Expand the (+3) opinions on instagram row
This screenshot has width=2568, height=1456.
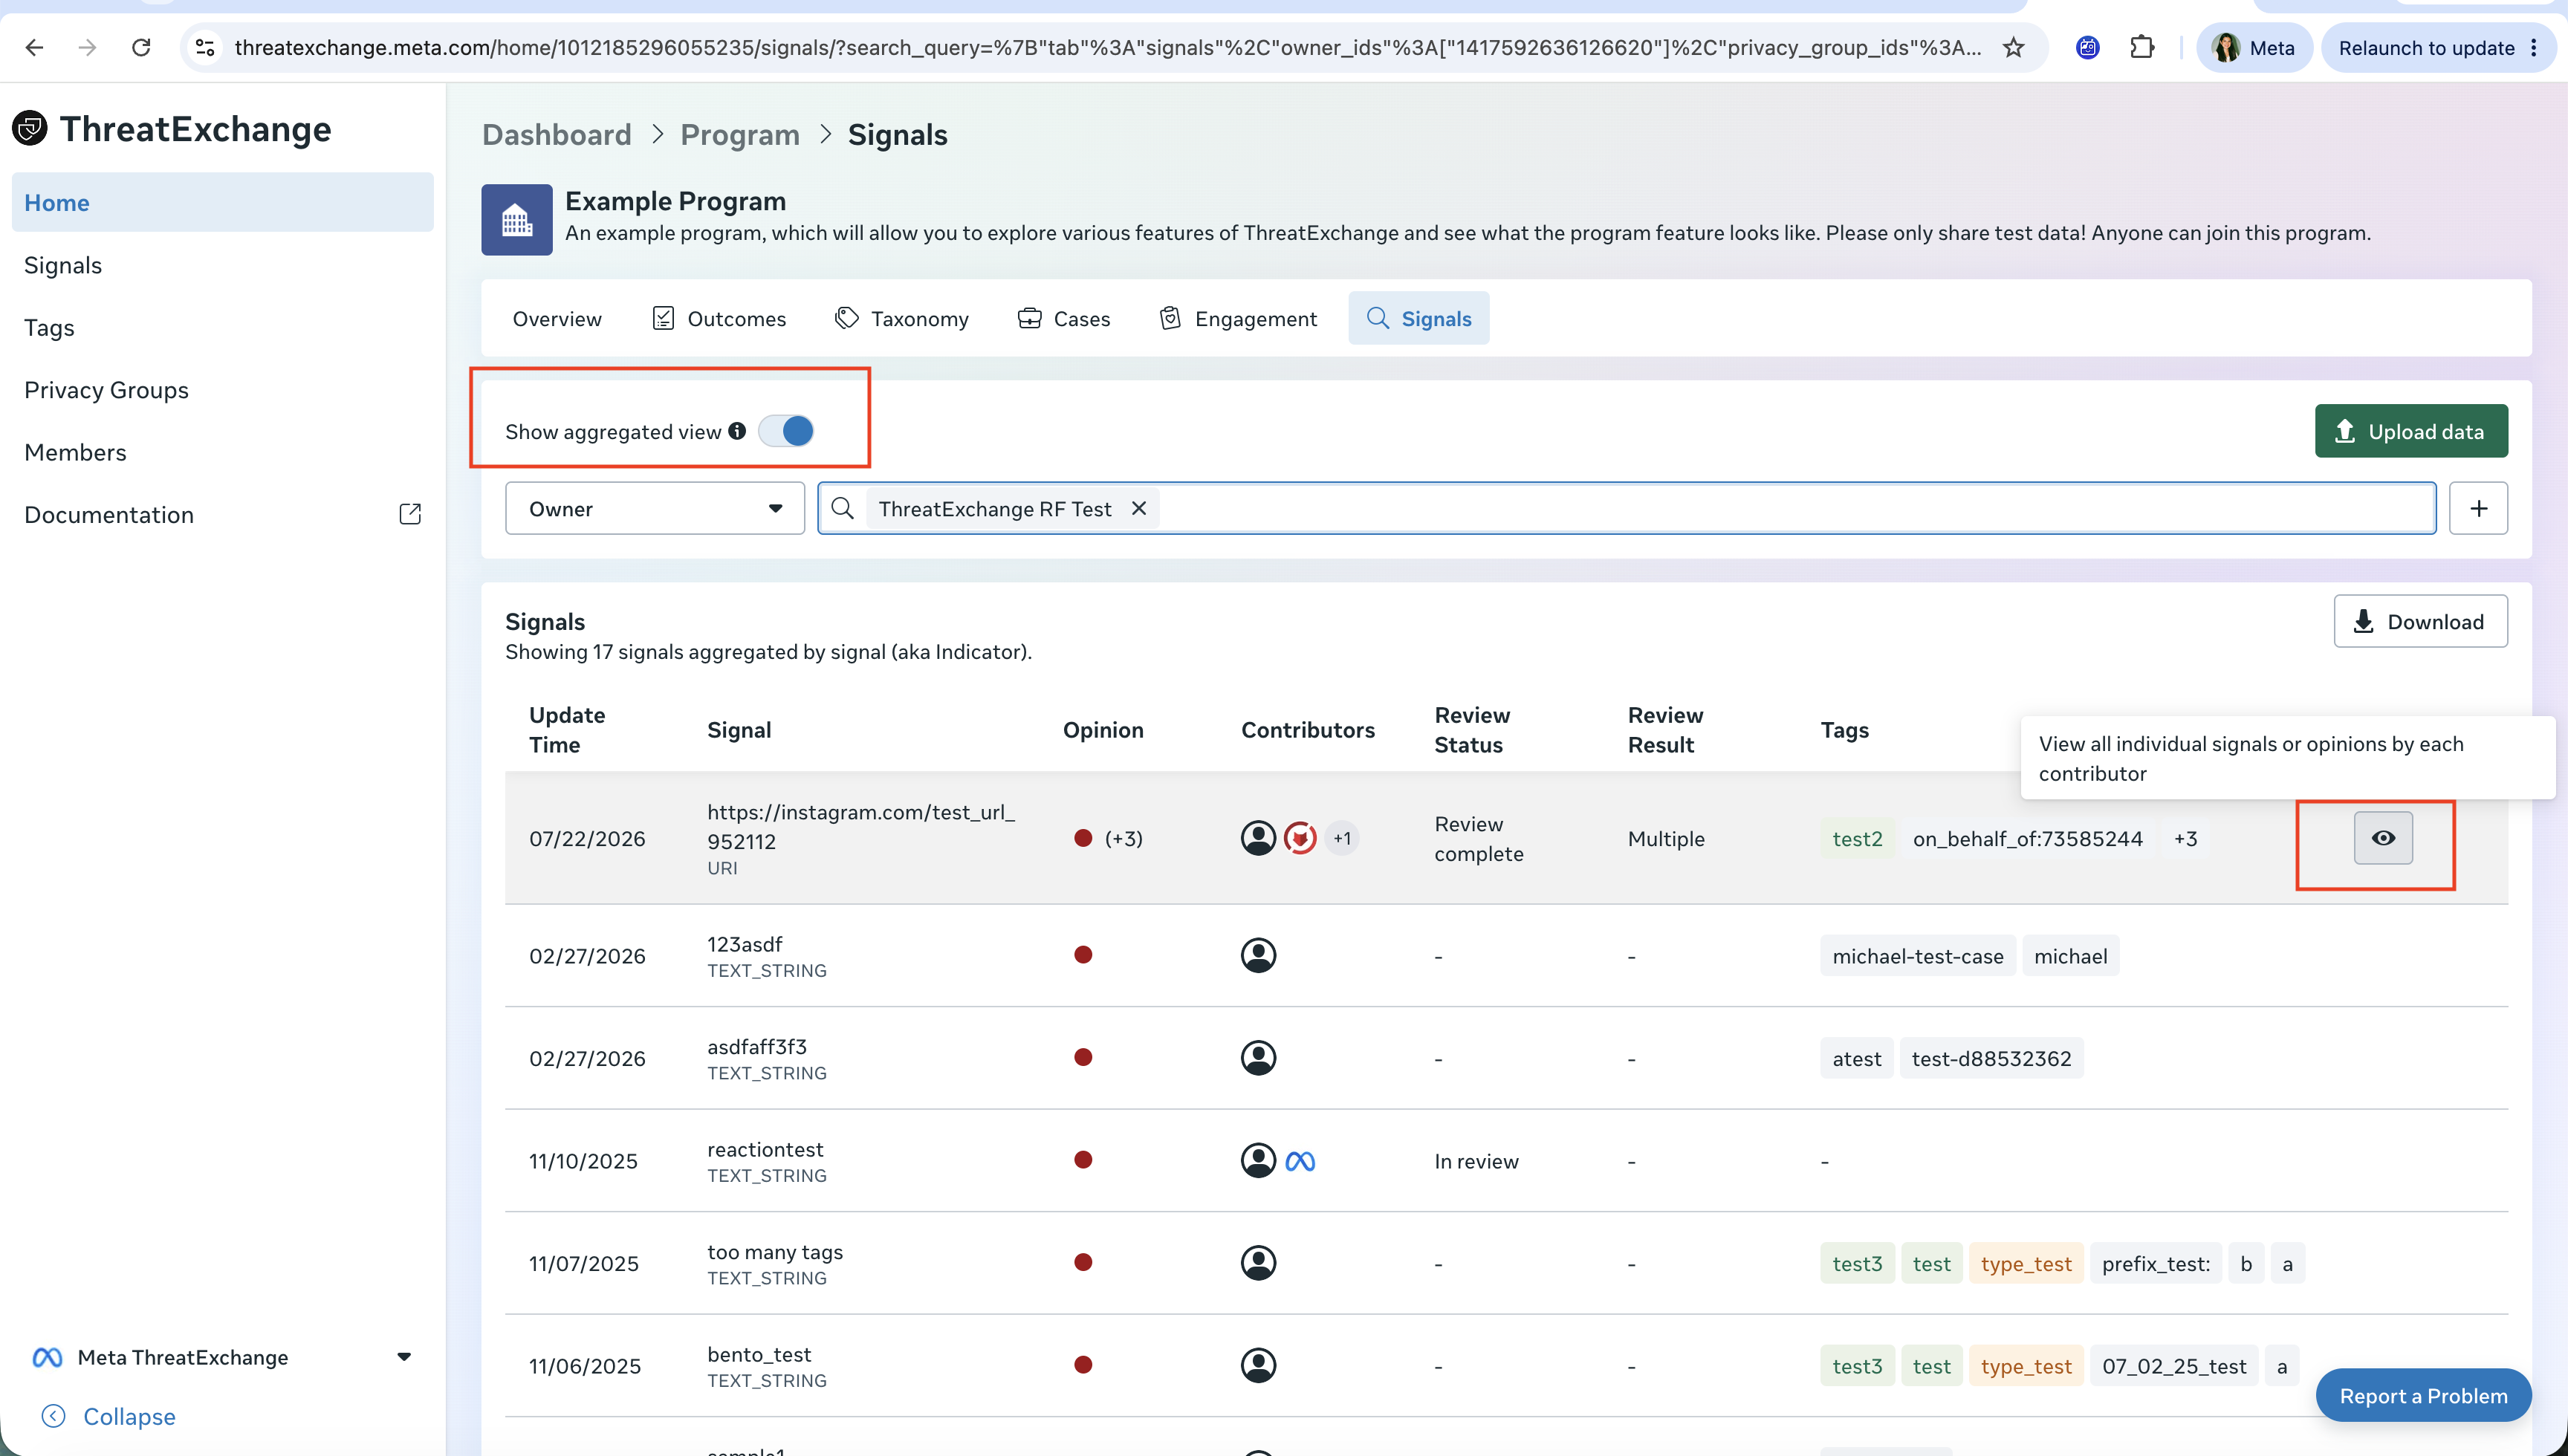1124,838
